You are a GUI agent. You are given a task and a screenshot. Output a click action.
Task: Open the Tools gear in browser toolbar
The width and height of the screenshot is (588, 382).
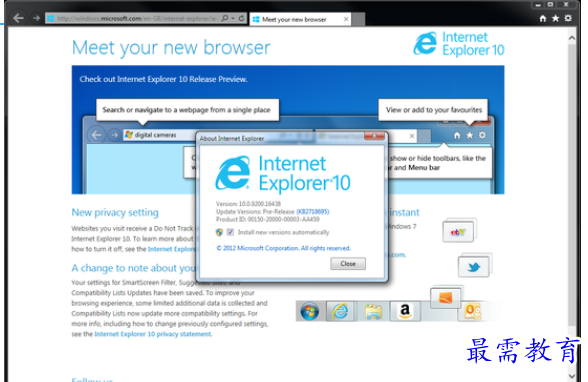click(568, 18)
